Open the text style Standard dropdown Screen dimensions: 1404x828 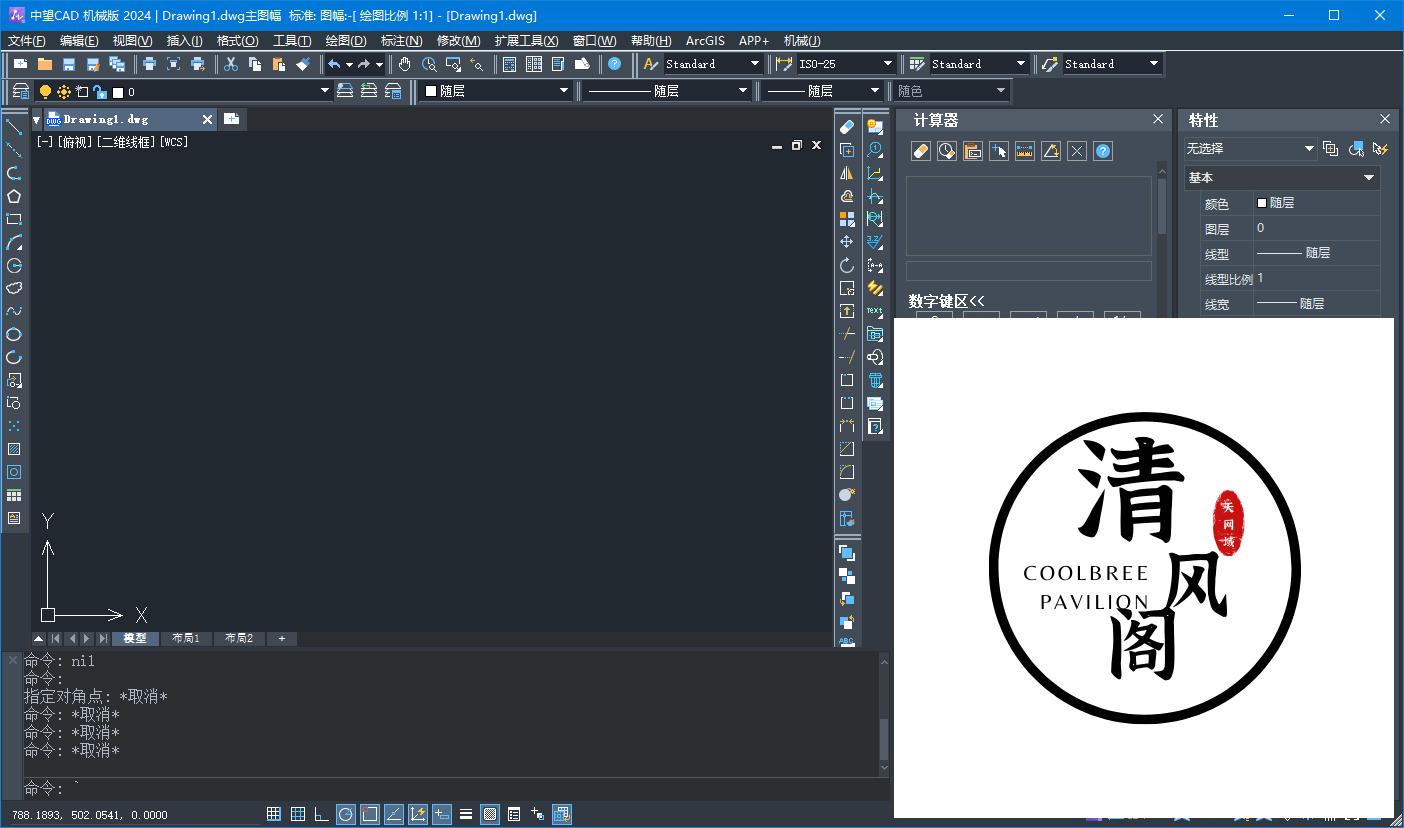pyautogui.click(x=713, y=64)
